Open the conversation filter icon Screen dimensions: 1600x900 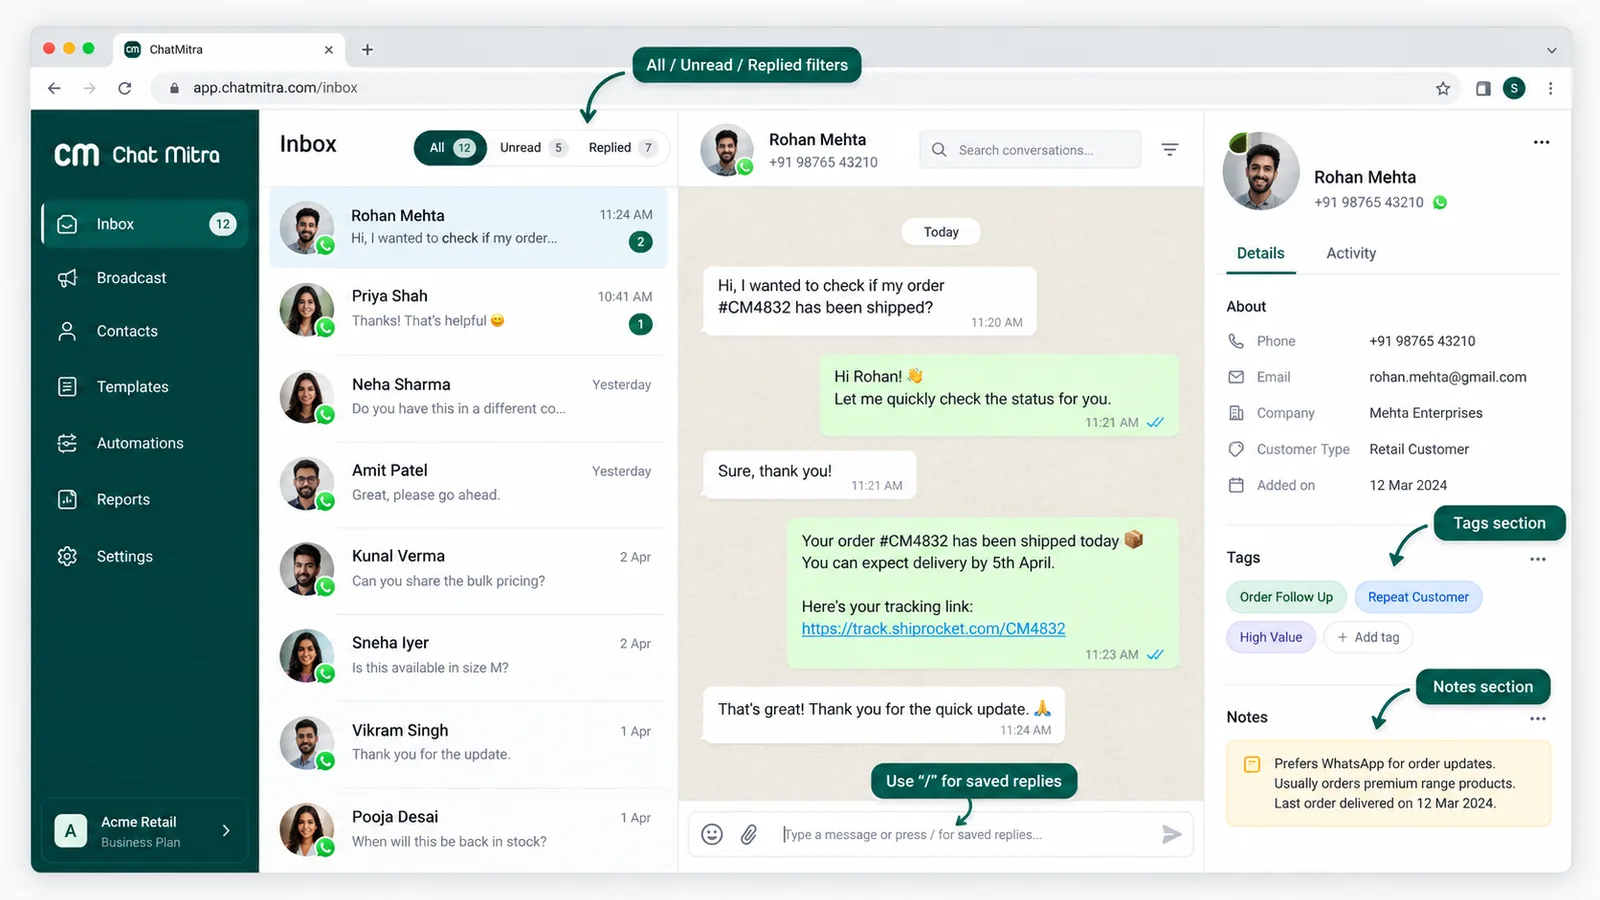tap(1170, 150)
